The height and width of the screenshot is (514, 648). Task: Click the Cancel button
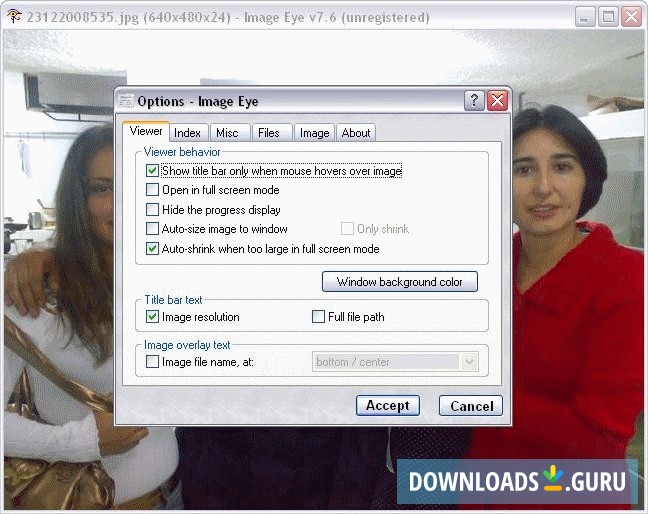click(471, 406)
